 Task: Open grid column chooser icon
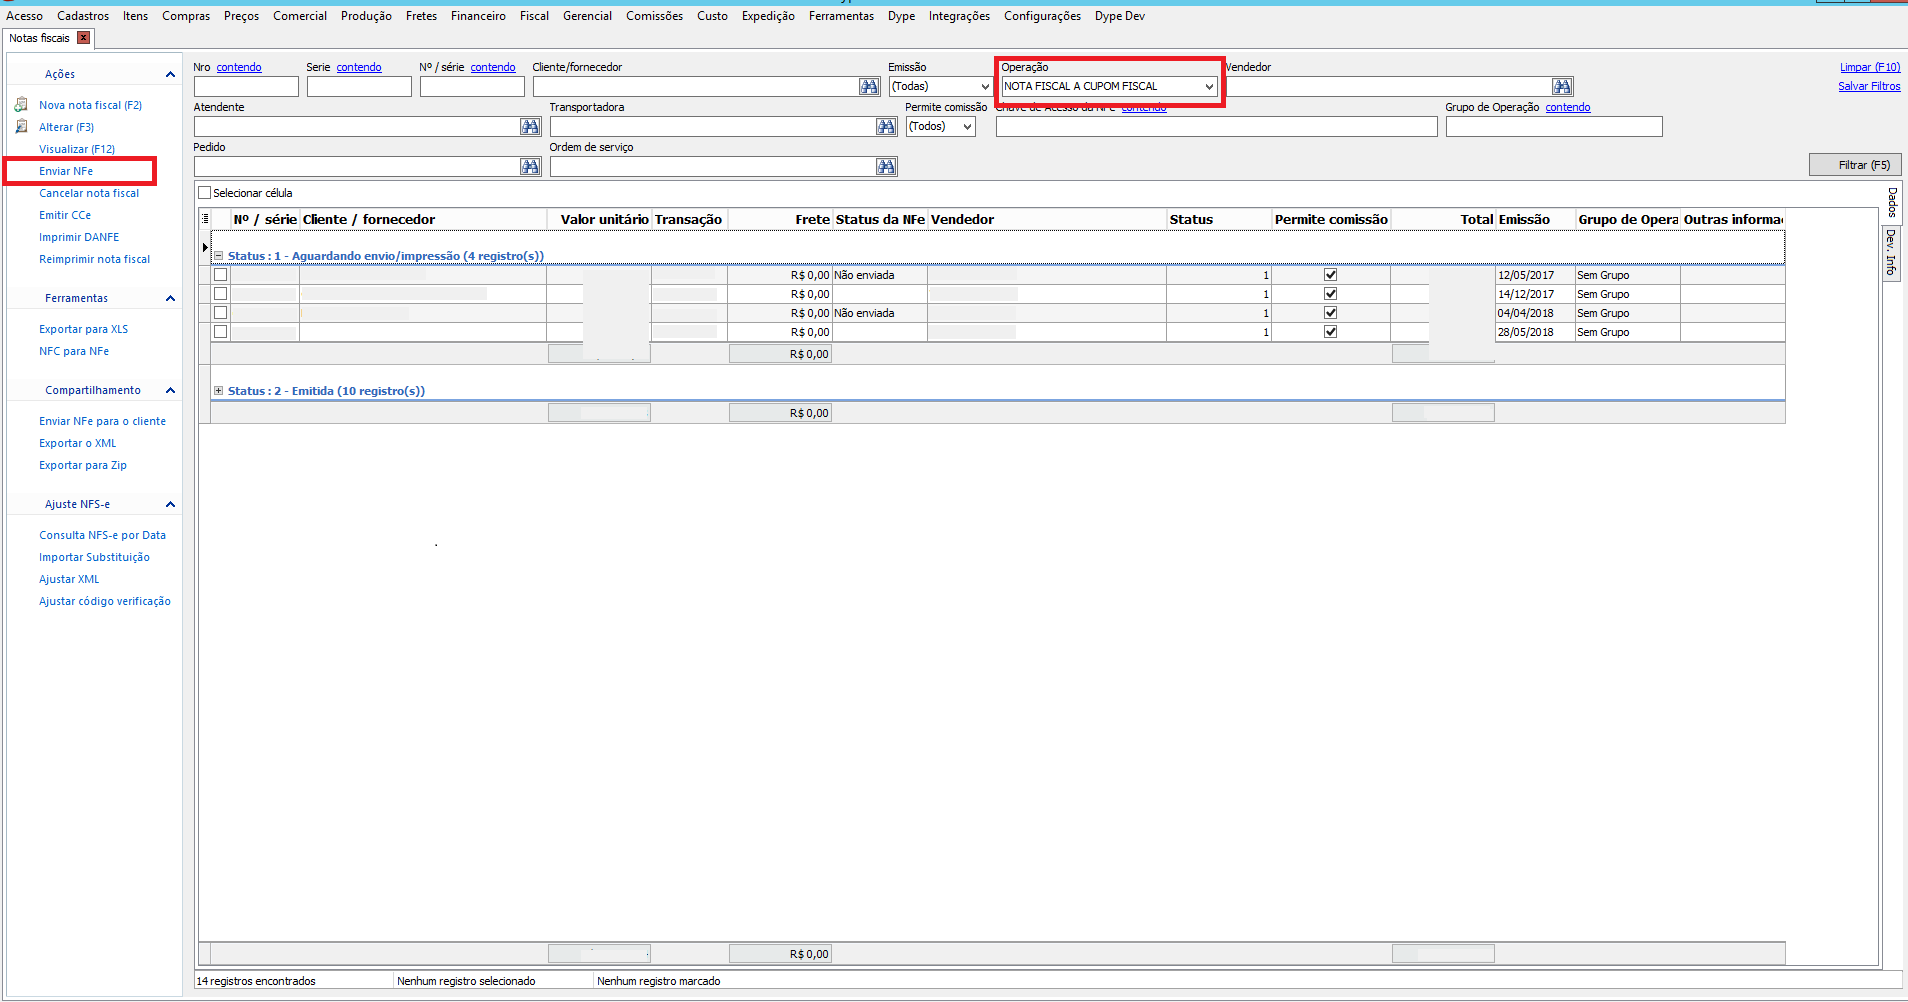[x=205, y=219]
